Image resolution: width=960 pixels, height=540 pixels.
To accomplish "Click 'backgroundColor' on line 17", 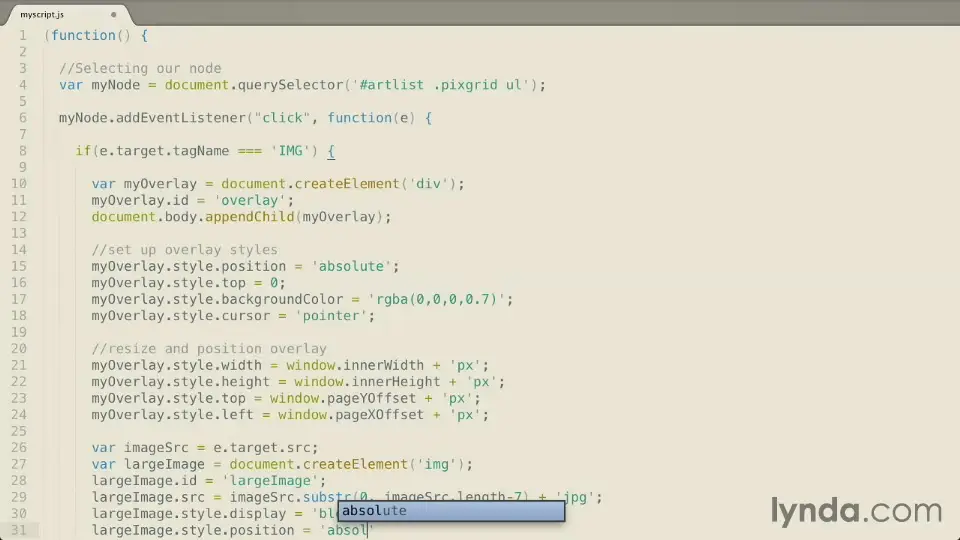I will [x=282, y=299].
